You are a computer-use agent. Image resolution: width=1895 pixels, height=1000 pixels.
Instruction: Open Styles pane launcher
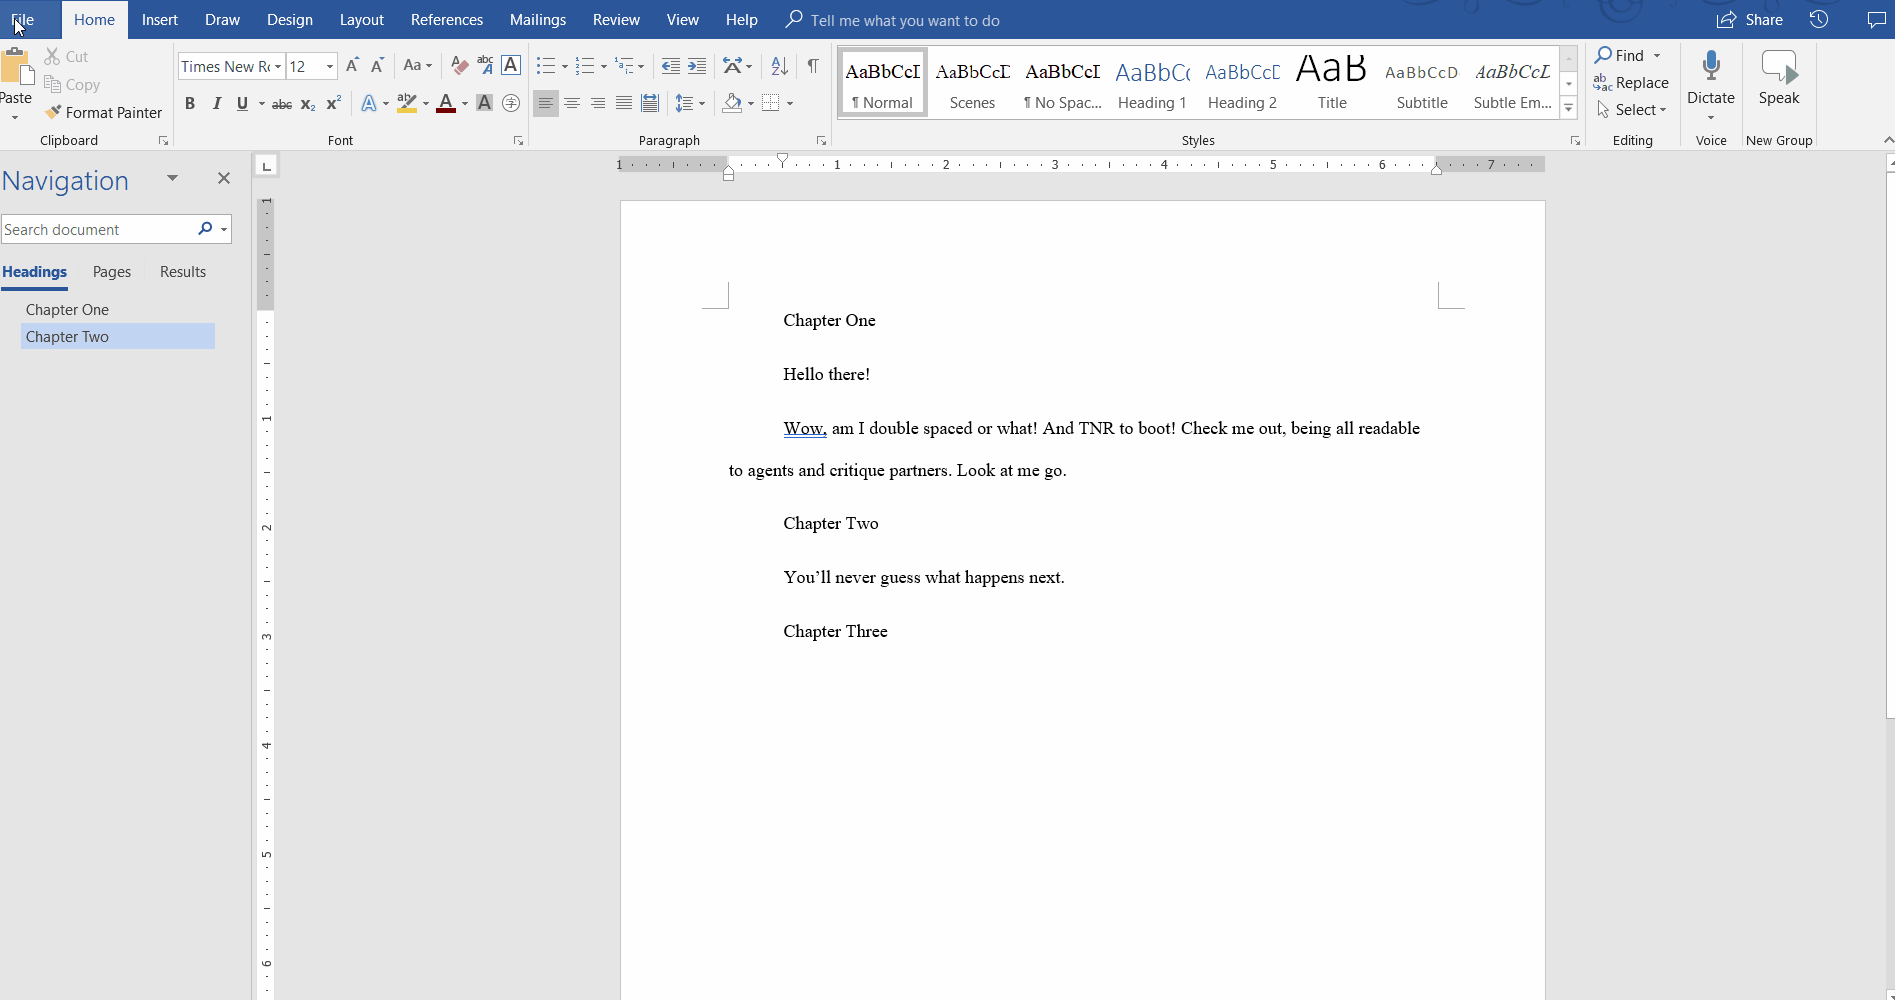tap(1575, 141)
